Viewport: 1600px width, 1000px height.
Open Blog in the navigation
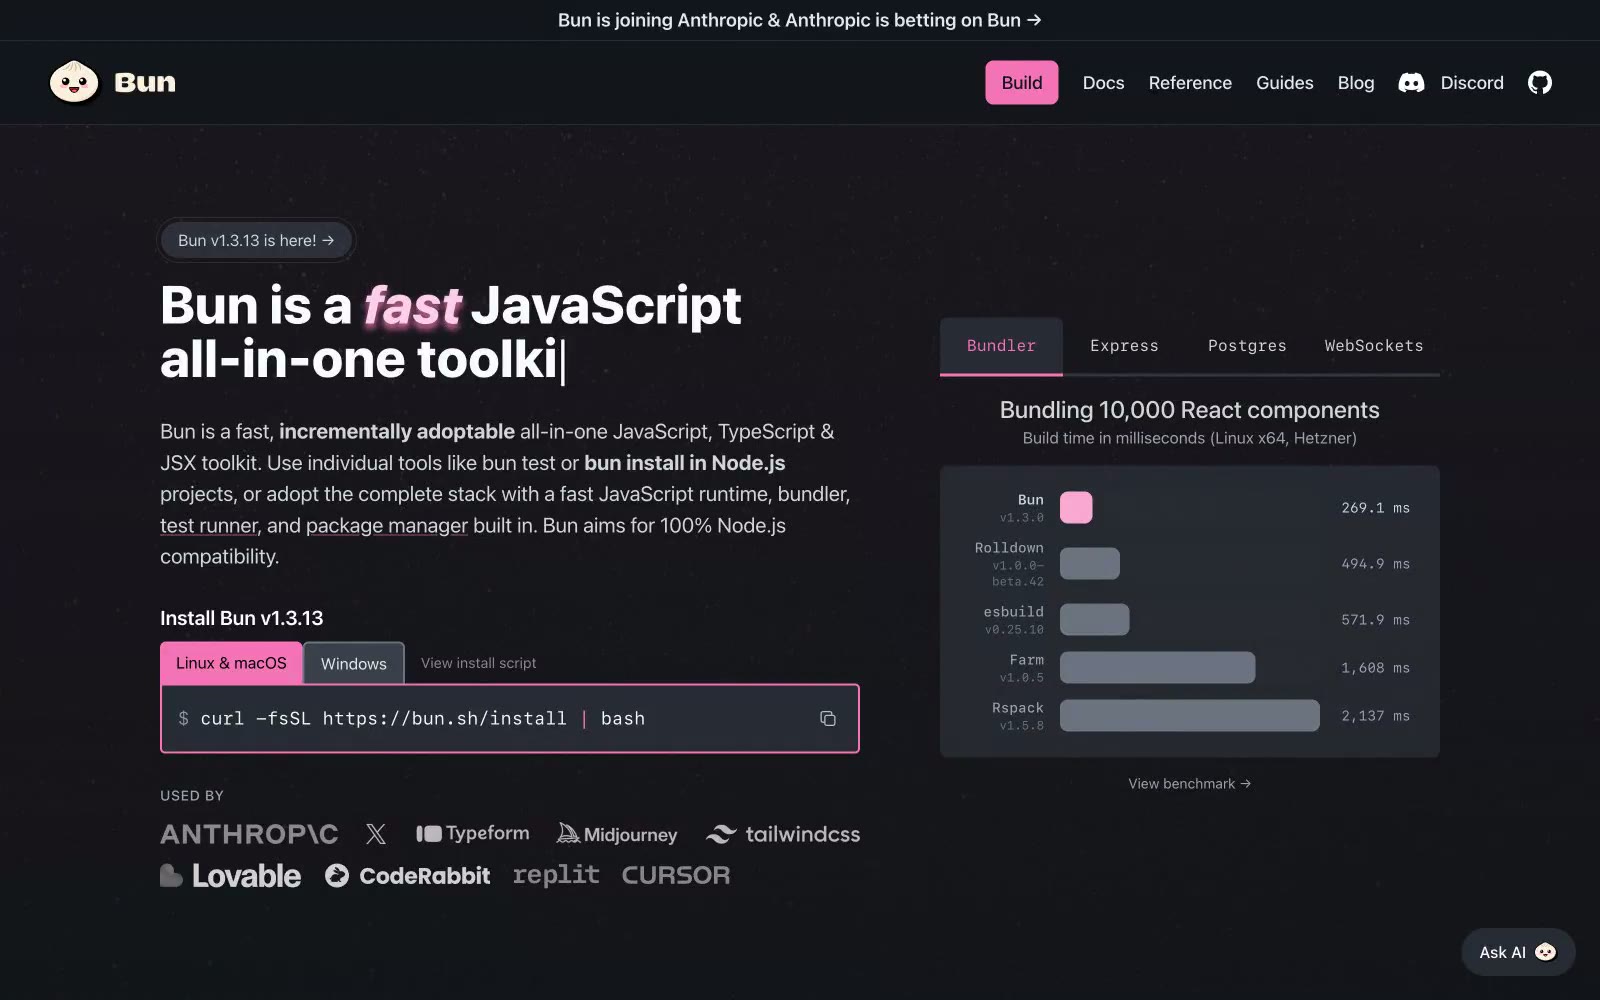(1356, 83)
